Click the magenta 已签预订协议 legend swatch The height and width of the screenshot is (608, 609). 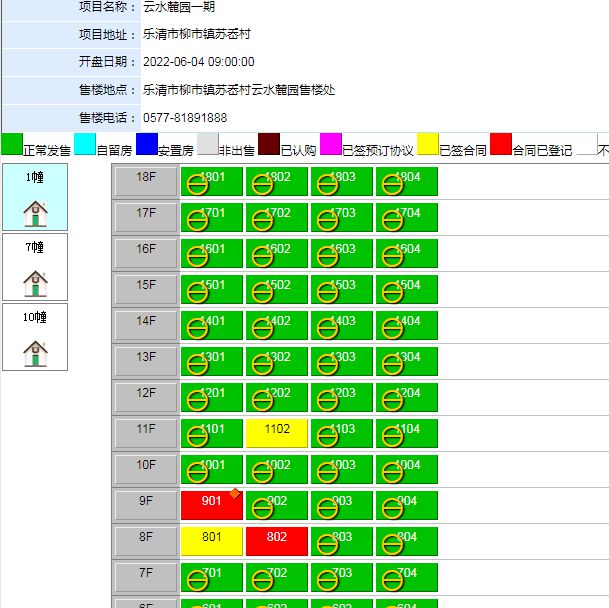pyautogui.click(x=330, y=145)
